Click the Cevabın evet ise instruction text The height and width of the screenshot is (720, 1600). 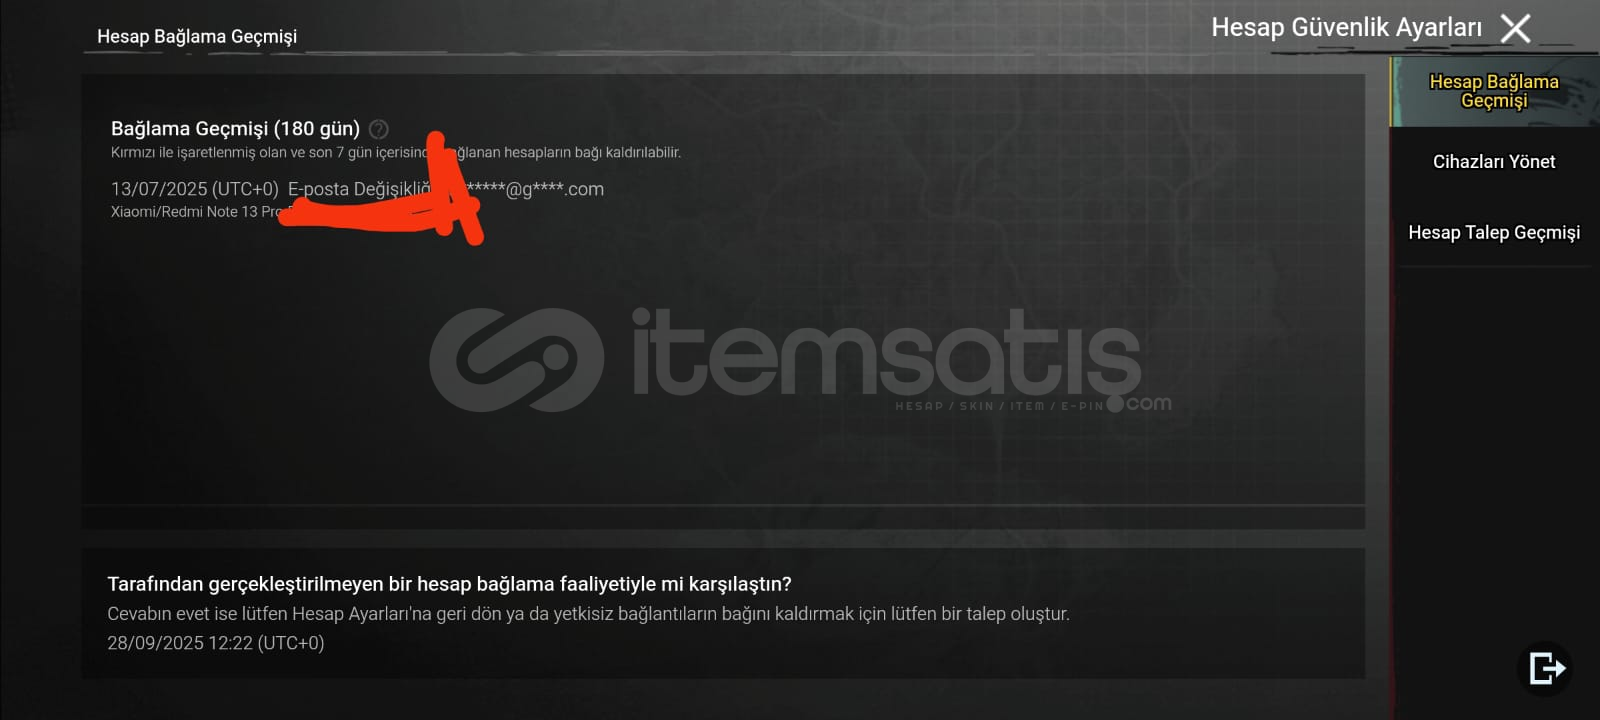[x=588, y=614]
